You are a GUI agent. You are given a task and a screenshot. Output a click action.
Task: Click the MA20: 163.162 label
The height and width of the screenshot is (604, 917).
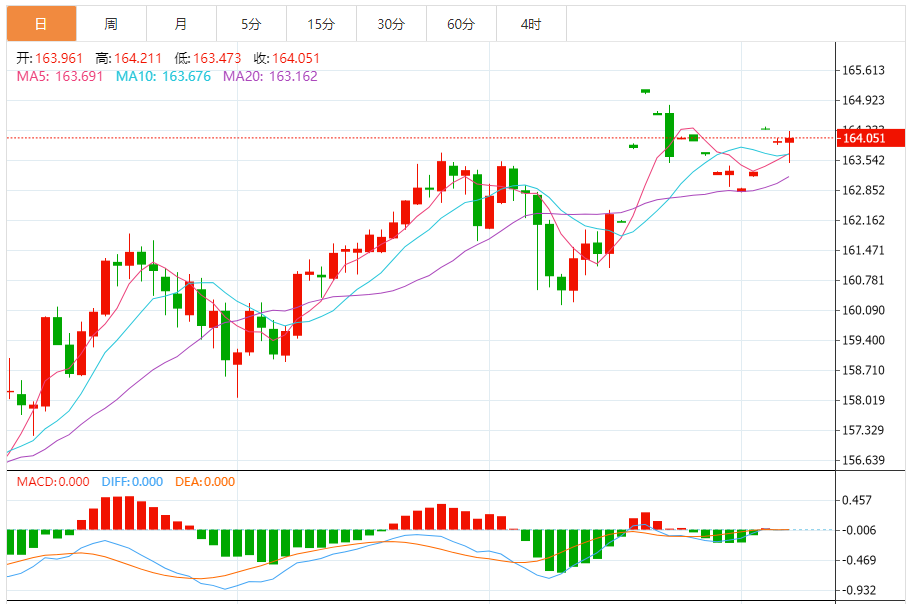point(270,77)
